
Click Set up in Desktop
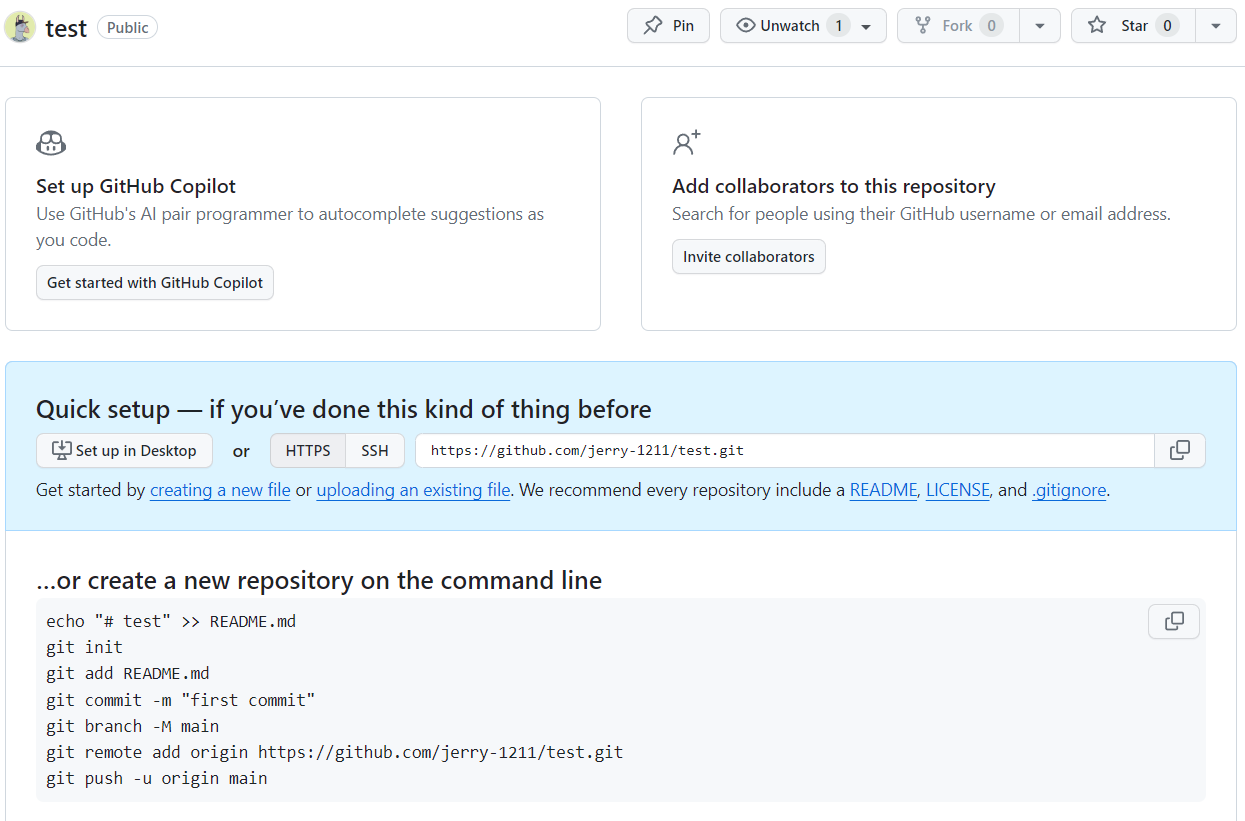point(124,451)
